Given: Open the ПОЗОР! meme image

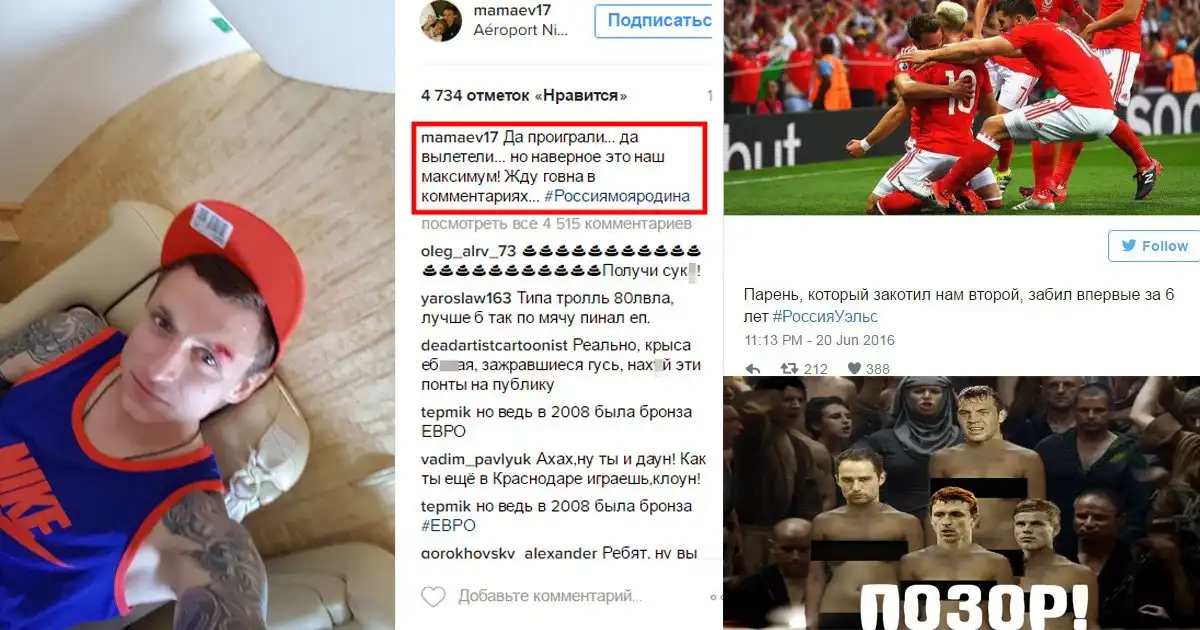Looking at the screenshot, I should pos(961,503).
